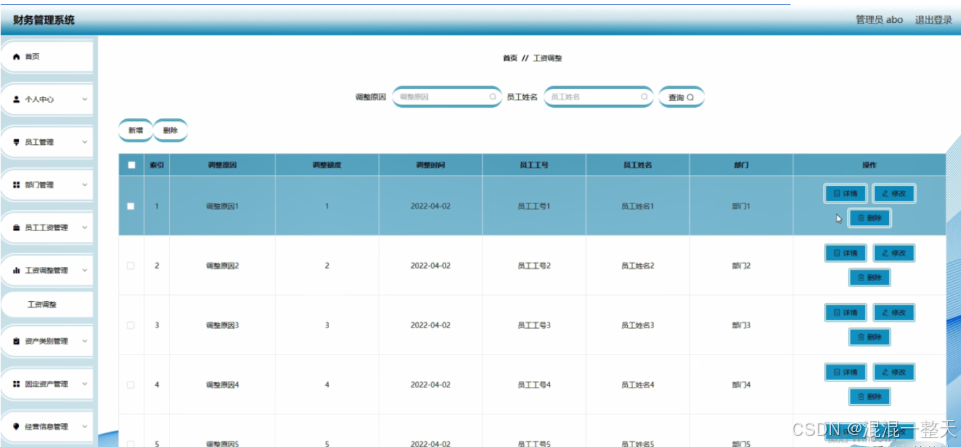Viewport: 961px width, 447px height.
Task: Click the cell 部门2
Action: coord(741,266)
